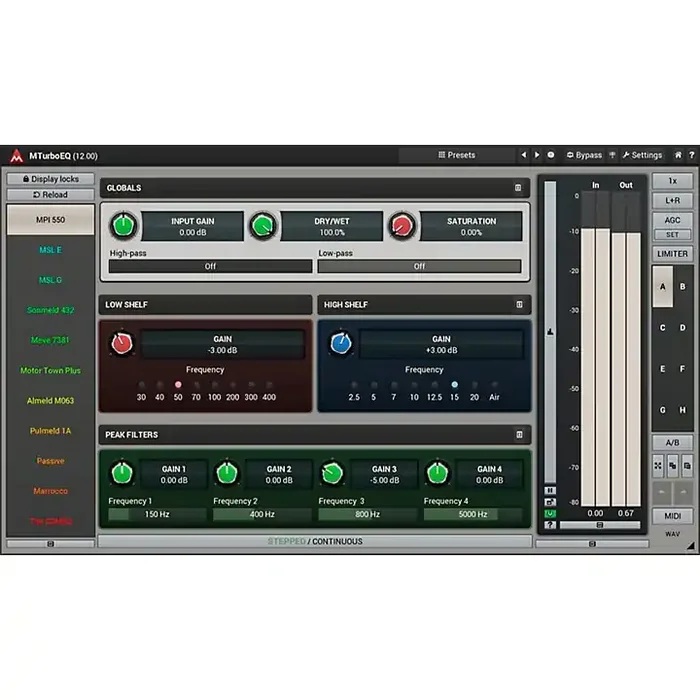Open Settings
This screenshot has width=700, height=700.
click(642, 155)
